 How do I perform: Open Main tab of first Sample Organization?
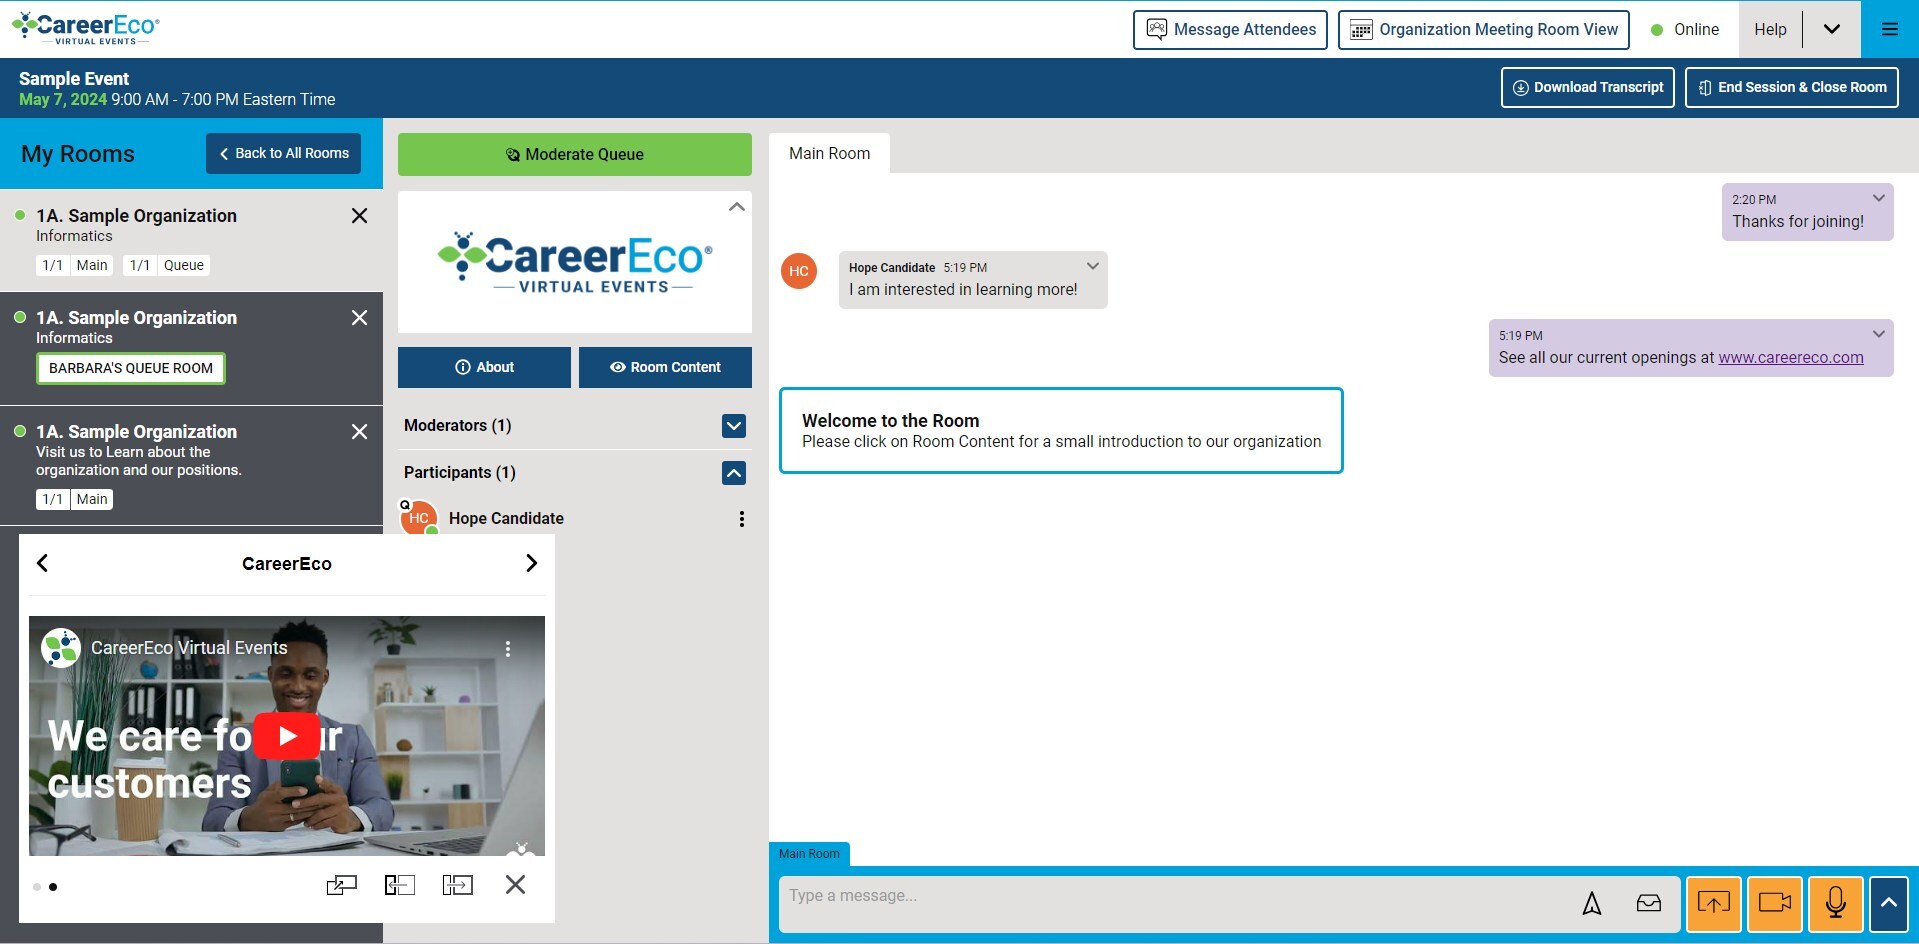[75, 265]
